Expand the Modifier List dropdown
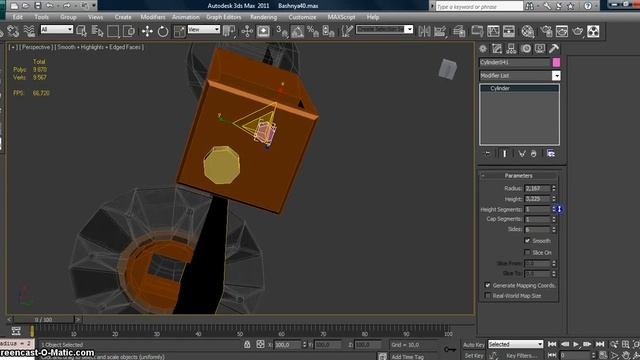 coord(556,76)
